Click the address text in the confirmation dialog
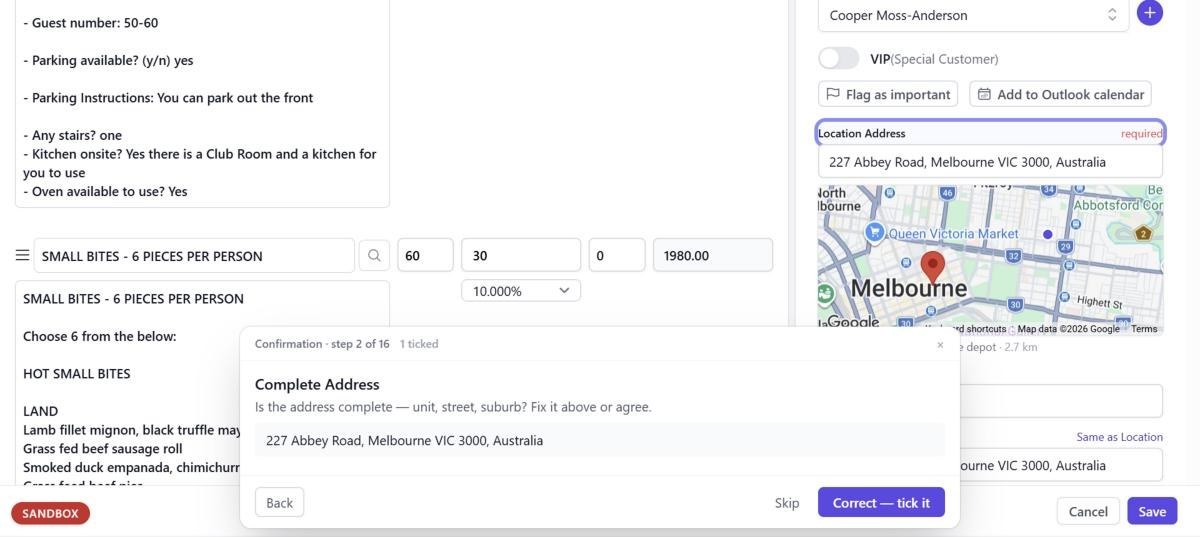 405,440
